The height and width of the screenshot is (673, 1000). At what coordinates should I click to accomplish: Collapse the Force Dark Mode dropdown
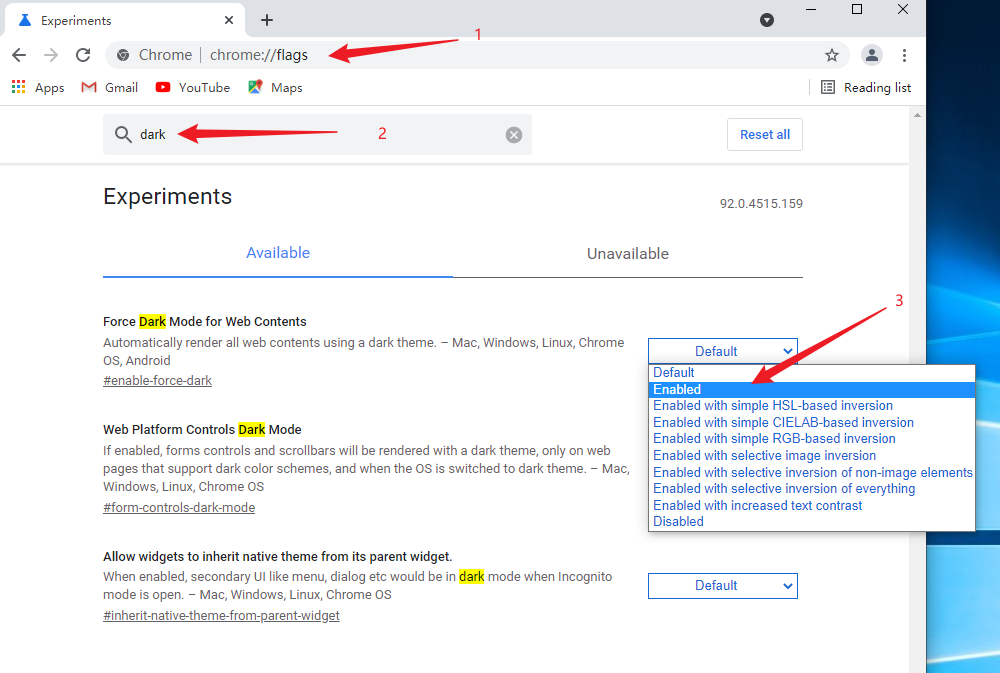click(723, 351)
